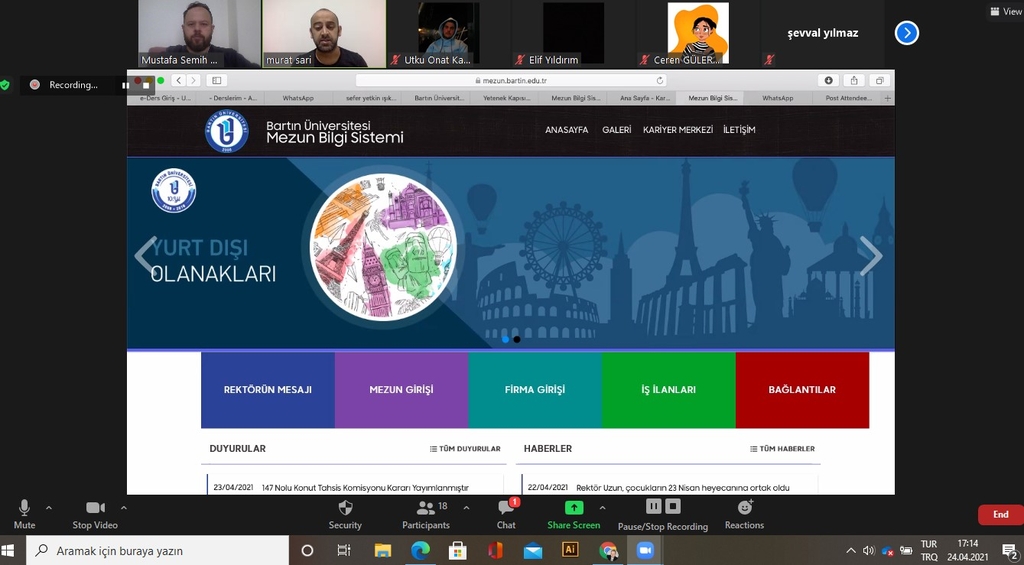Viewport: 1024px width, 565px height.
Task: Click the Windows search box in taskbar
Action: [160, 551]
